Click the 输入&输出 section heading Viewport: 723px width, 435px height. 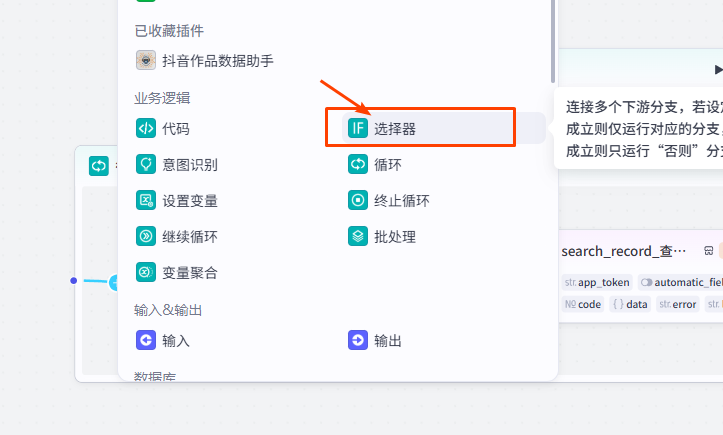[168, 310]
